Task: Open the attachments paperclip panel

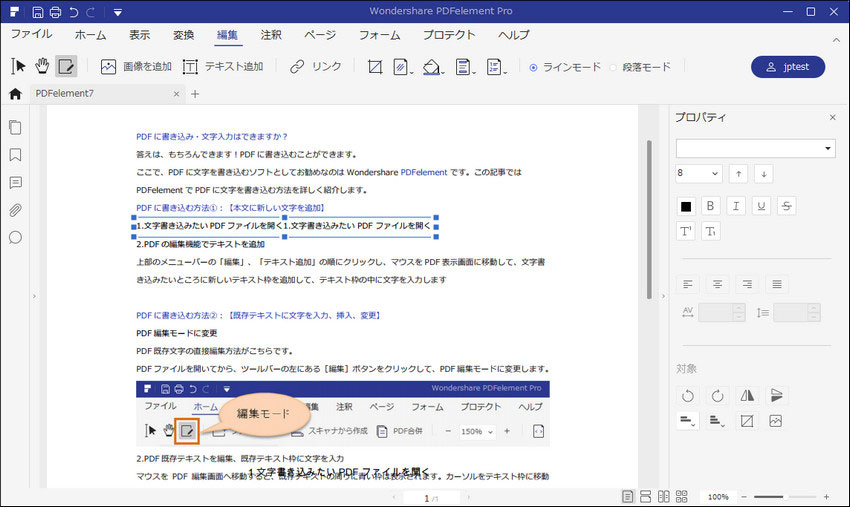Action: coord(15,210)
